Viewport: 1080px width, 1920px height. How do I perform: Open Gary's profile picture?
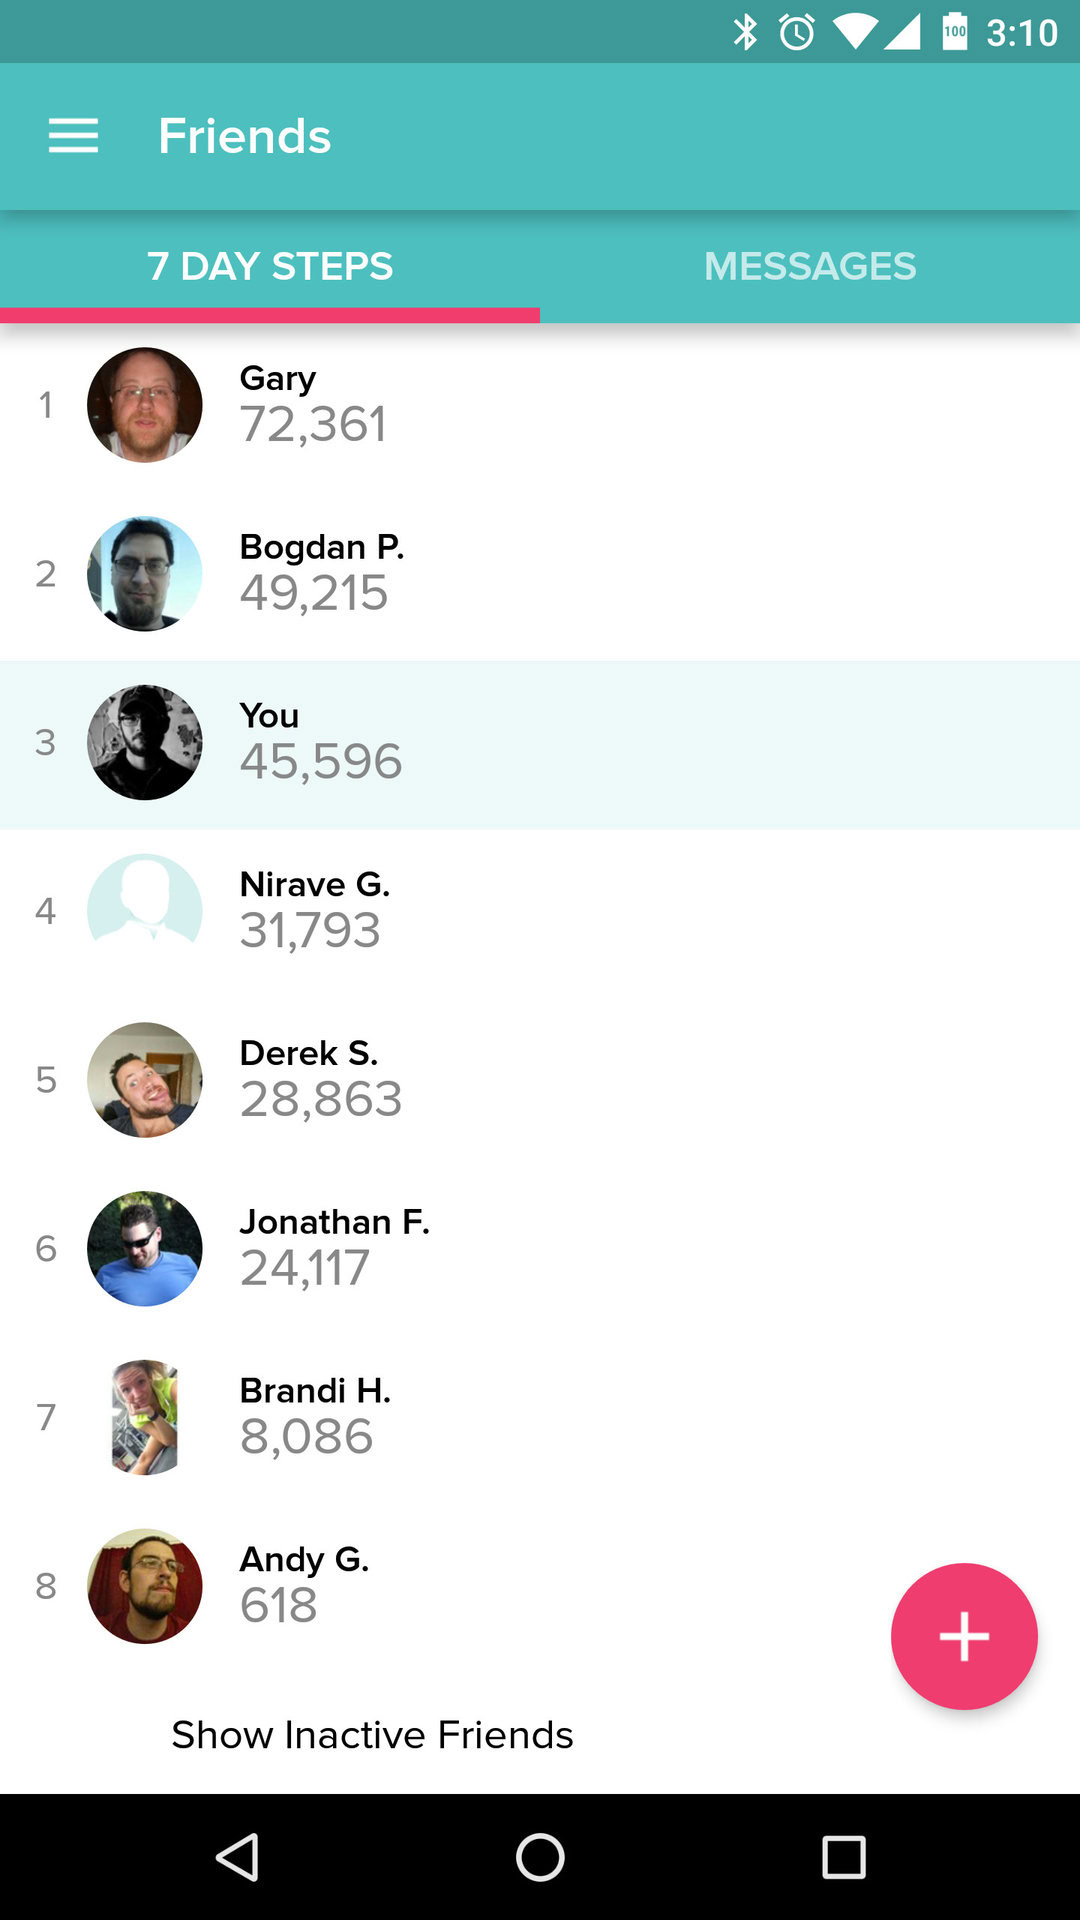click(145, 405)
